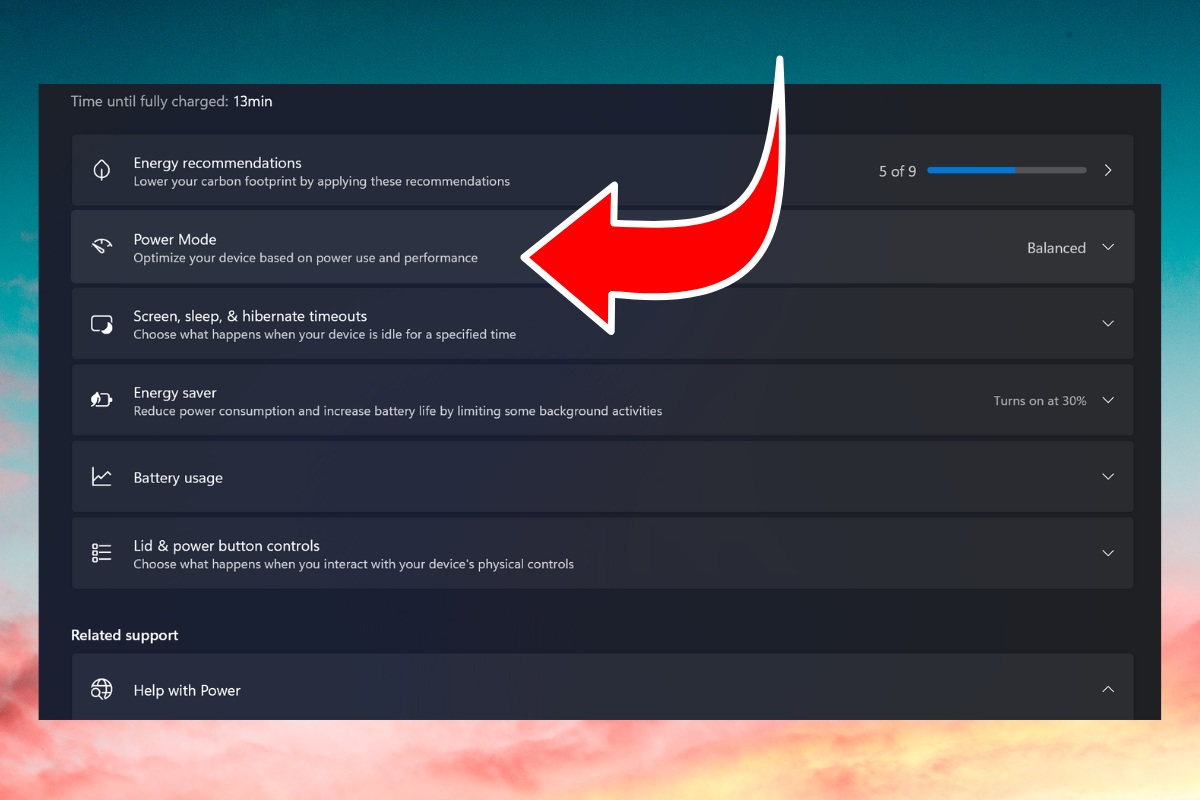Click the Energy recommendations leaf icon
The image size is (1200, 800).
[102, 170]
